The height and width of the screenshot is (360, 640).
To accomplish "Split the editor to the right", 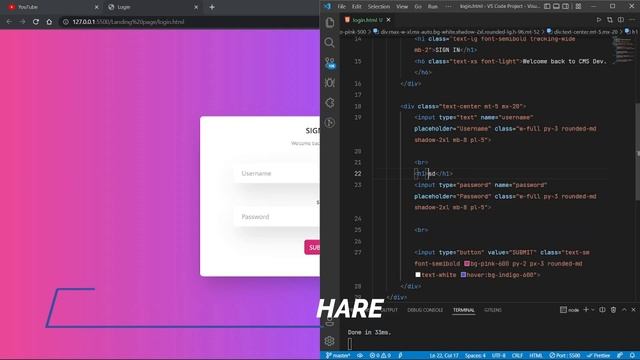I will (621, 20).
